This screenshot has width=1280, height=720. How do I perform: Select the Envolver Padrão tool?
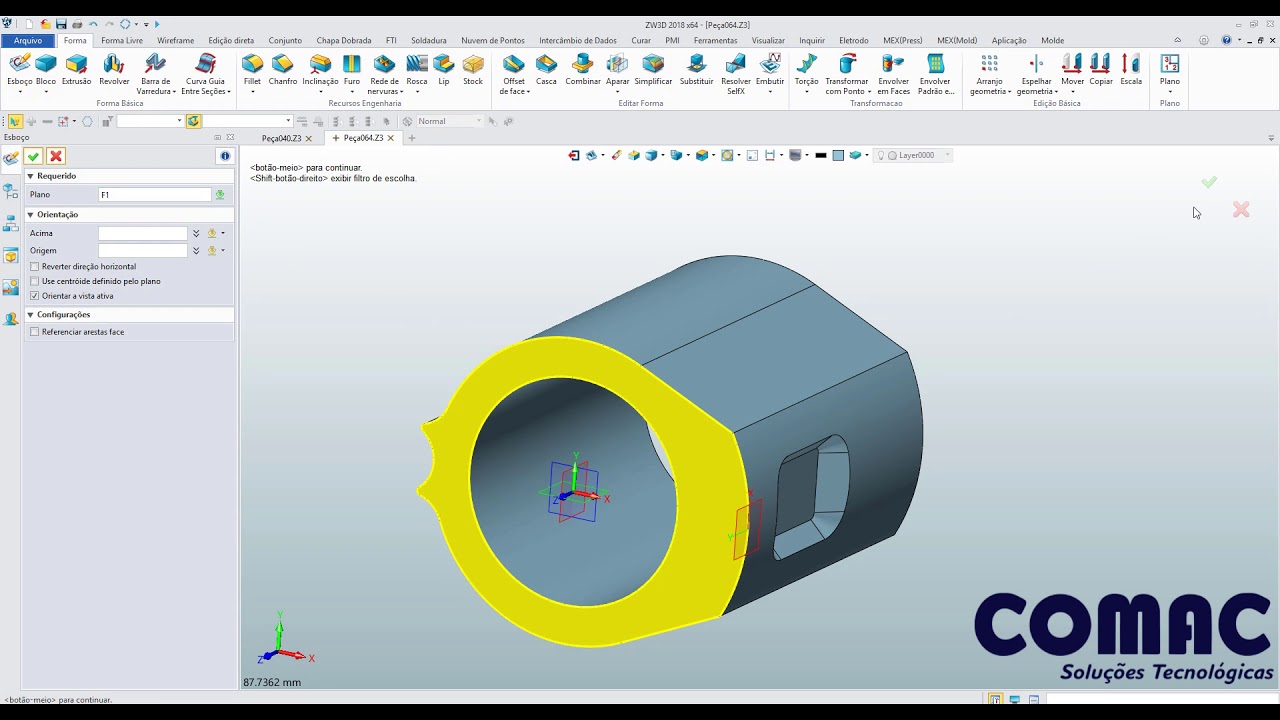pos(936,73)
